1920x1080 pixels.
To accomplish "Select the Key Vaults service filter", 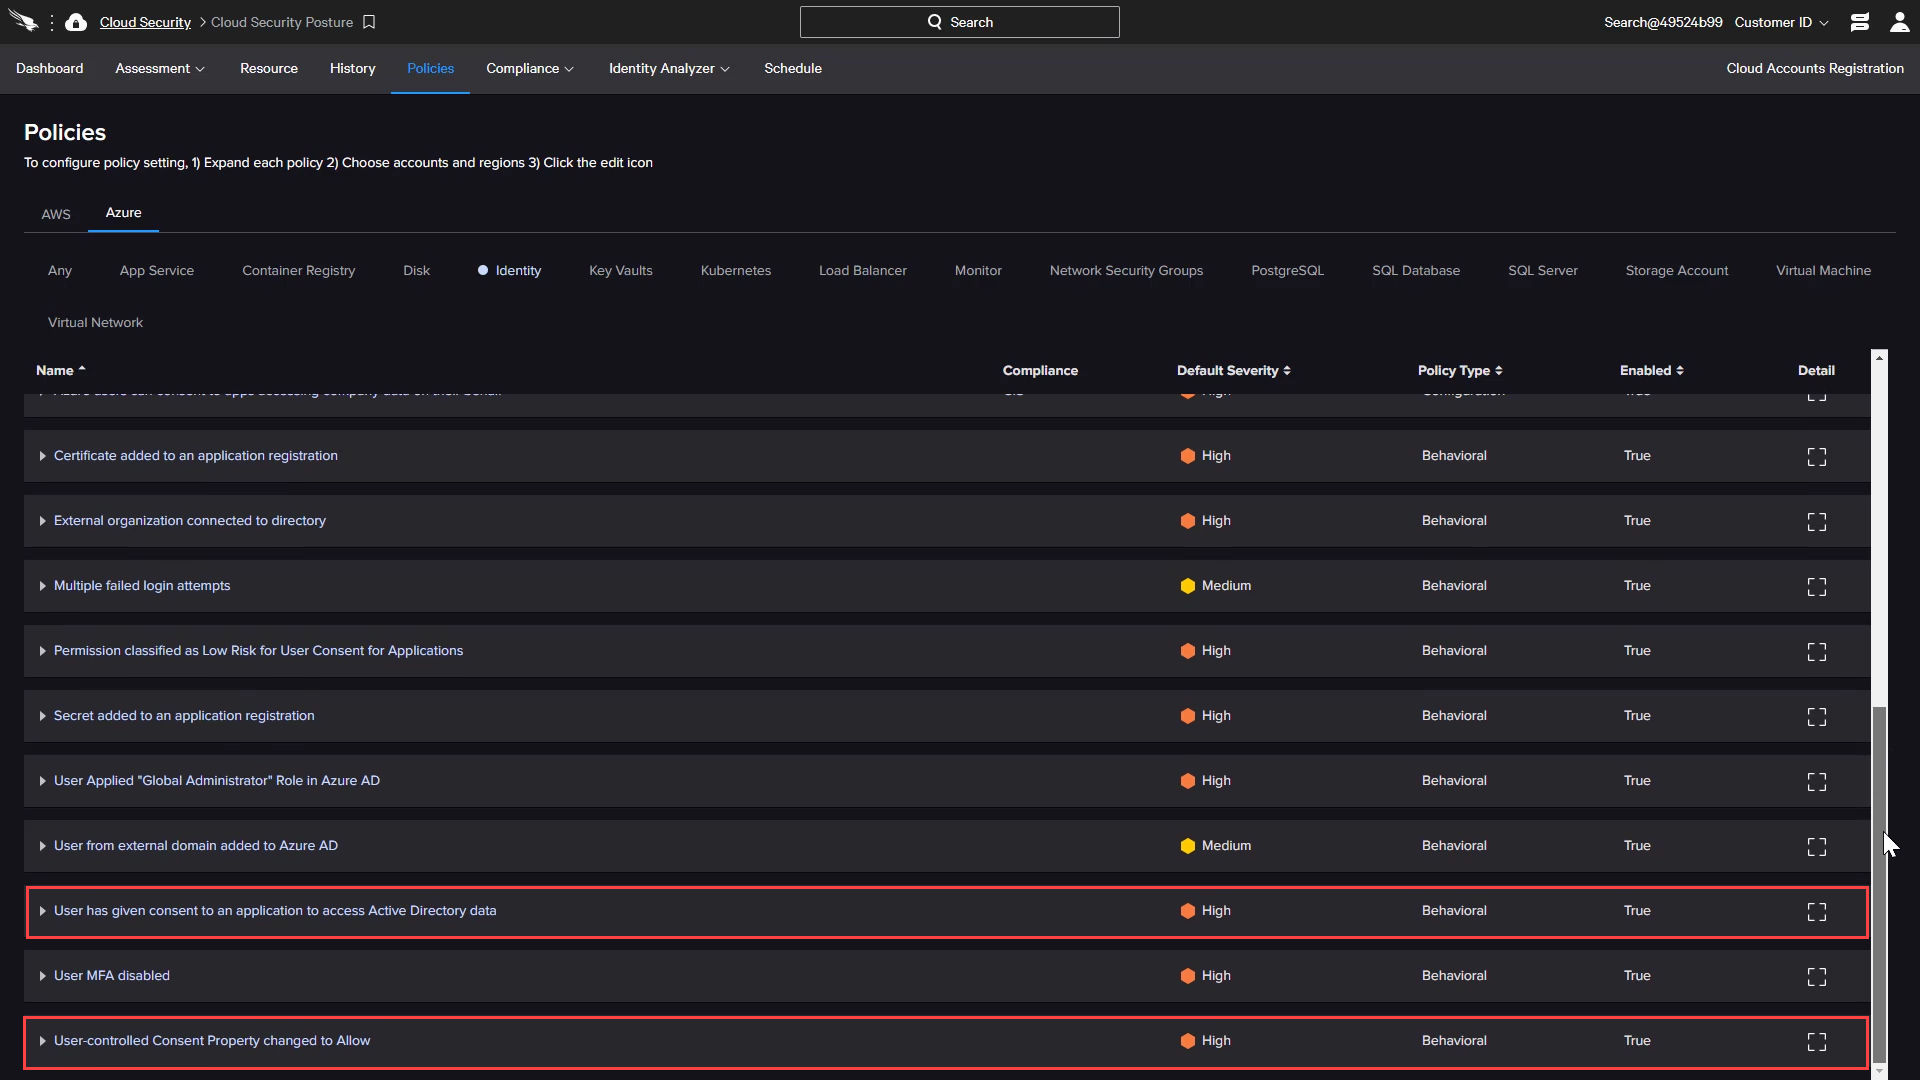I will point(620,271).
